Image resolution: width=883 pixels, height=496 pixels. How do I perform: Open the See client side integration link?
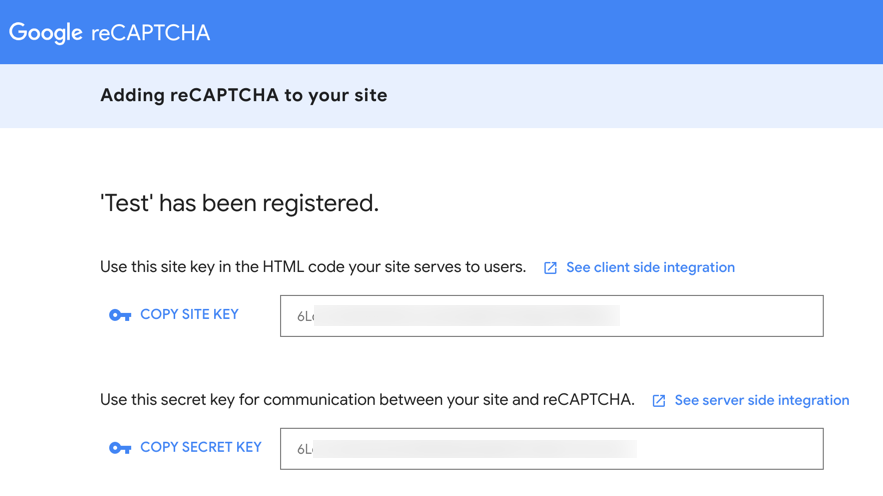click(650, 267)
